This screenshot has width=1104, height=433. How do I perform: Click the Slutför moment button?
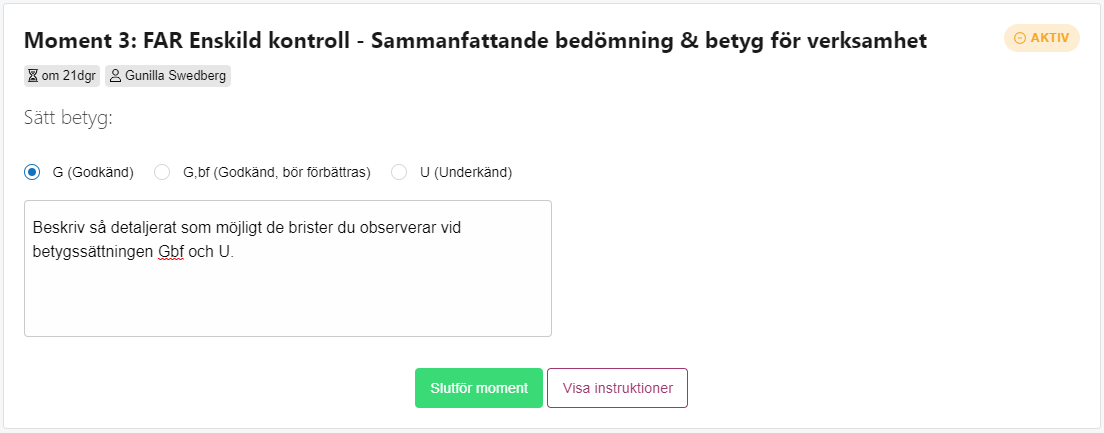tap(479, 388)
